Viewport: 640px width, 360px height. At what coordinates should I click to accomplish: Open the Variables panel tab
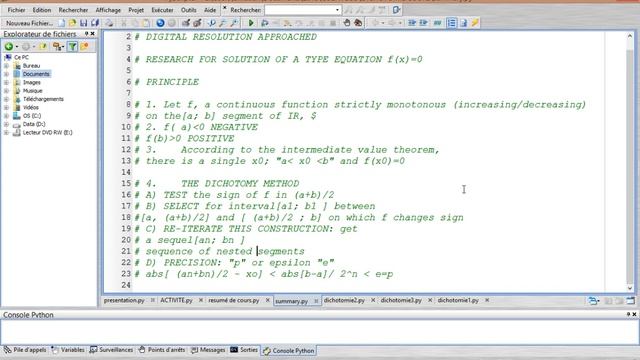tap(68, 350)
